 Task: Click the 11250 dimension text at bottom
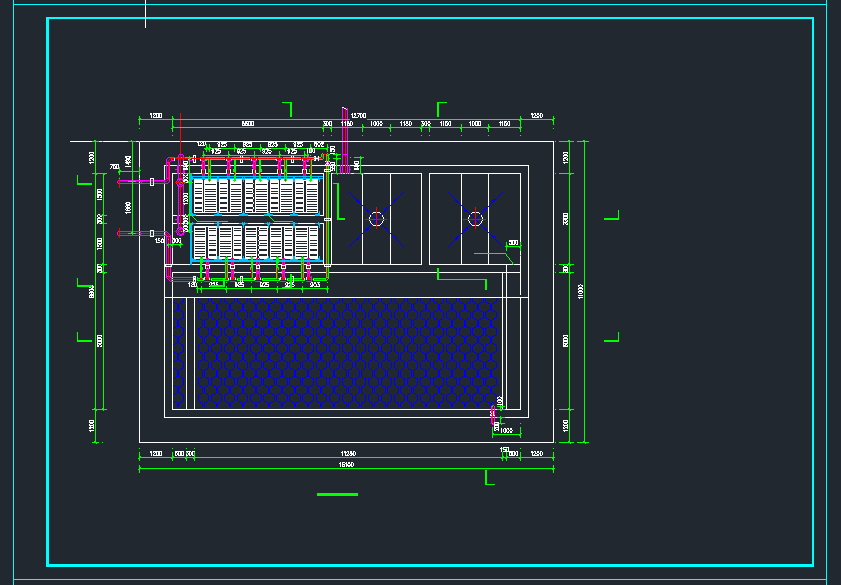coord(348,454)
